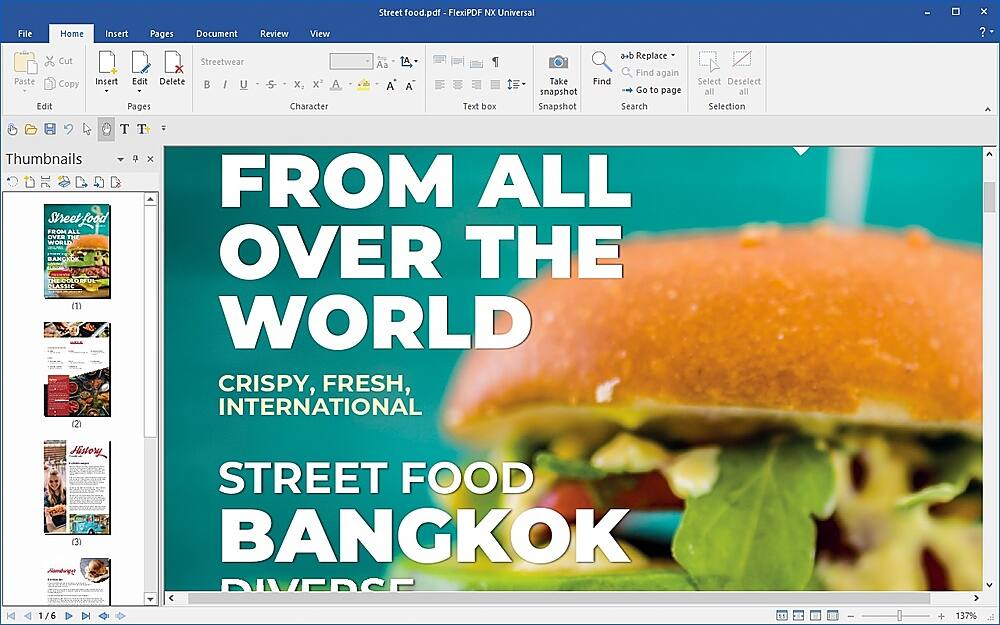
Task: Pin the Thumbnails panel
Action: (x=135, y=159)
